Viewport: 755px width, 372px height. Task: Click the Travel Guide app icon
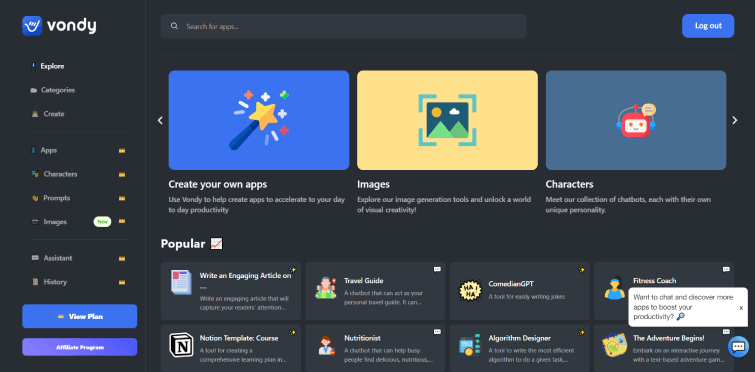point(326,287)
